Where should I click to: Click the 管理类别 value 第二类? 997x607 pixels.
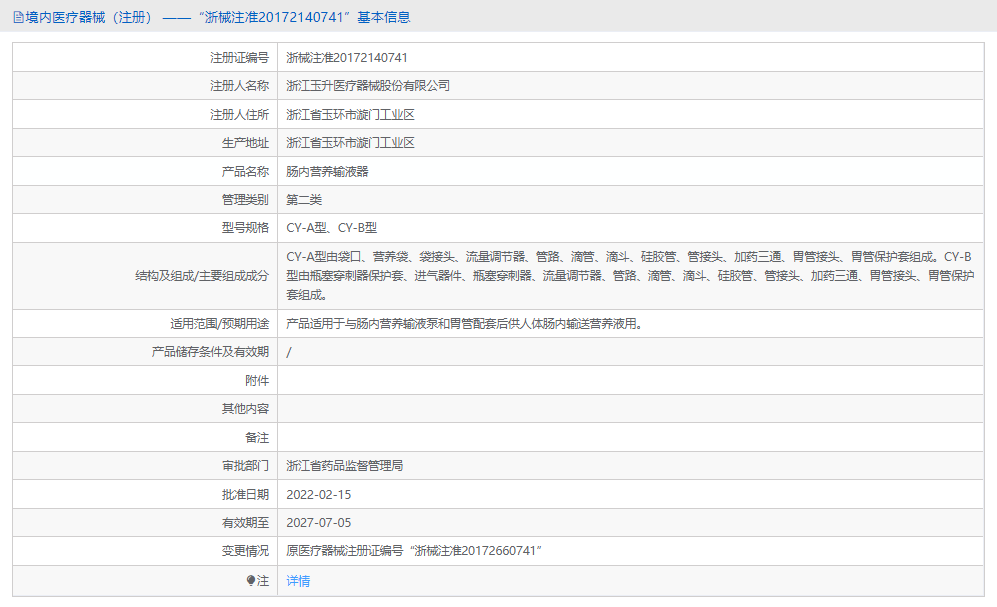point(305,199)
